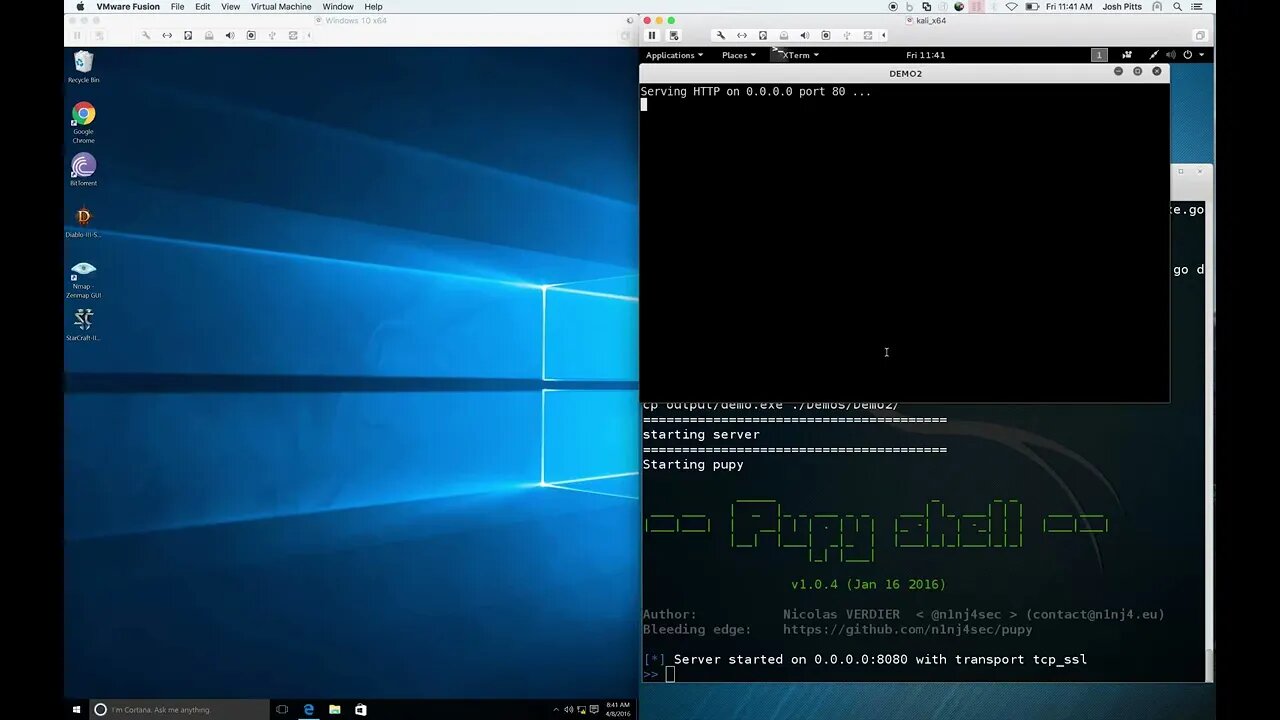Click the kali_x64 CD/DVD drive icon
1280x720 pixels.
[783, 35]
